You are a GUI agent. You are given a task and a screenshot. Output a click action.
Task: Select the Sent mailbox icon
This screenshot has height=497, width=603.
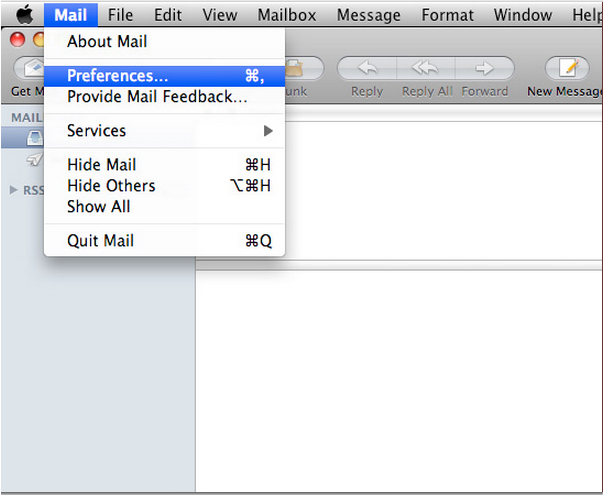tap(35, 159)
